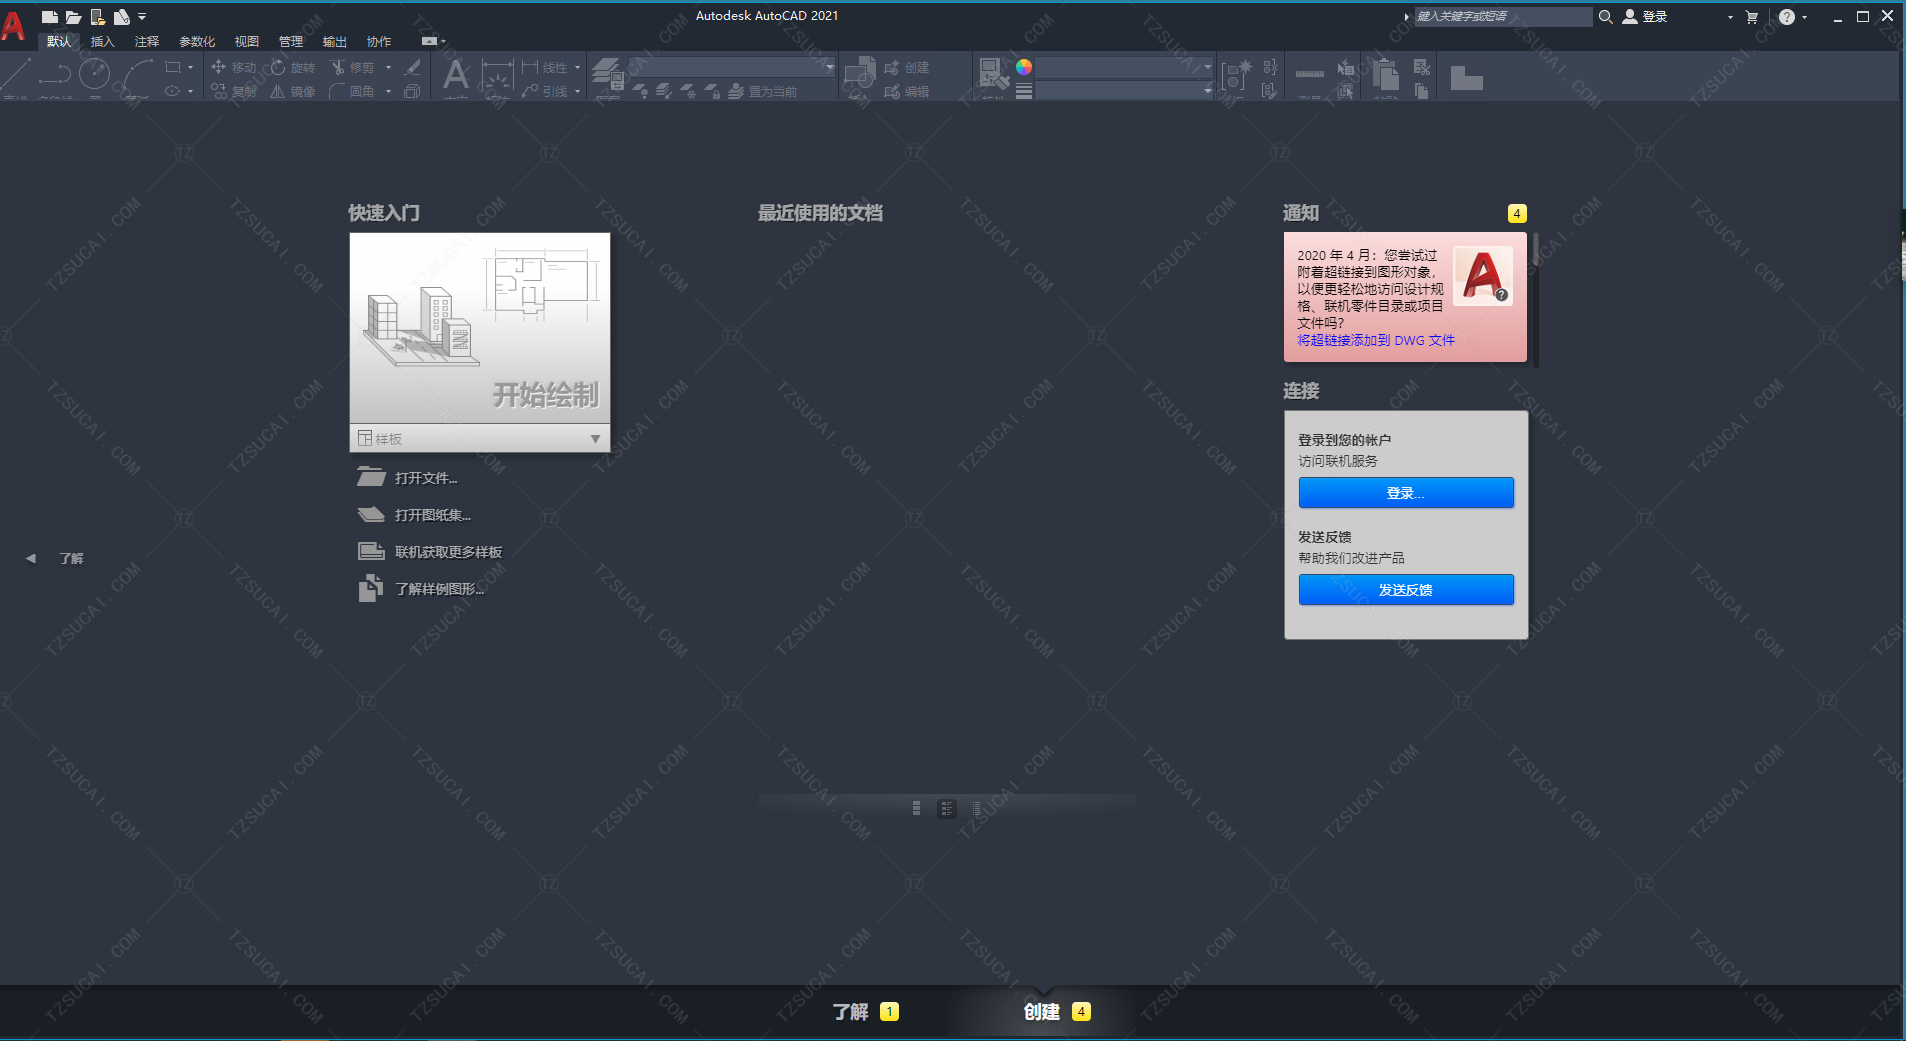Click the 开始绘制 start drawing thumbnail

(480, 328)
